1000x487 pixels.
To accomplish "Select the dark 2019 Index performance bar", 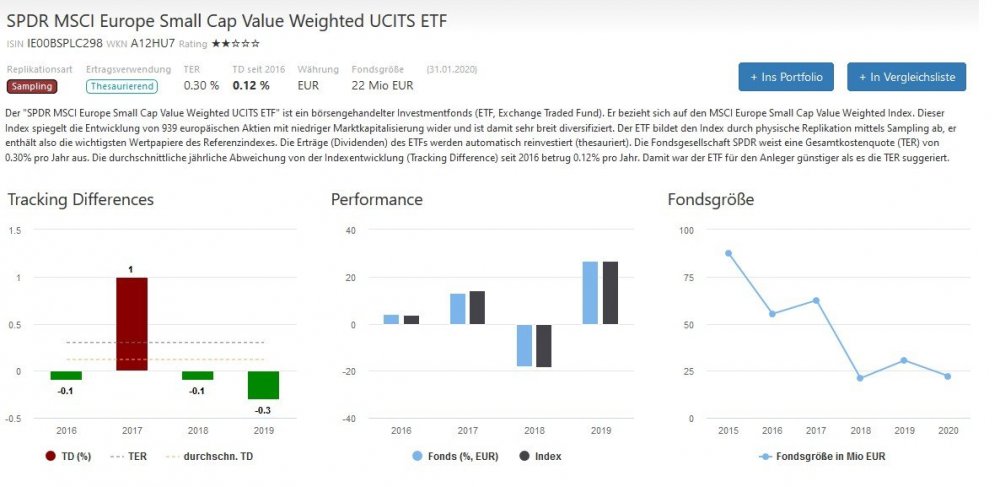I will pyautogui.click(x=608, y=293).
